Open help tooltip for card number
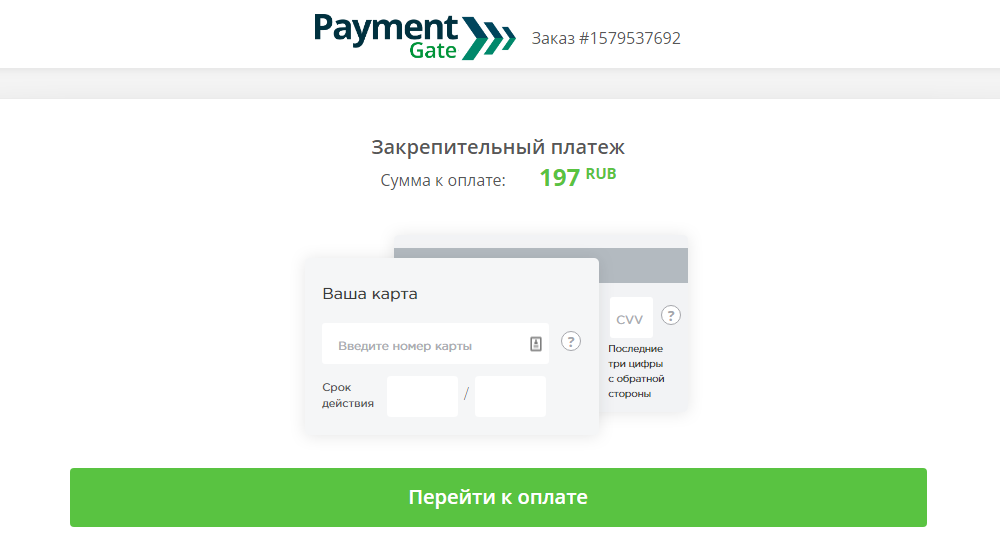1000x560 pixels. click(x=571, y=341)
